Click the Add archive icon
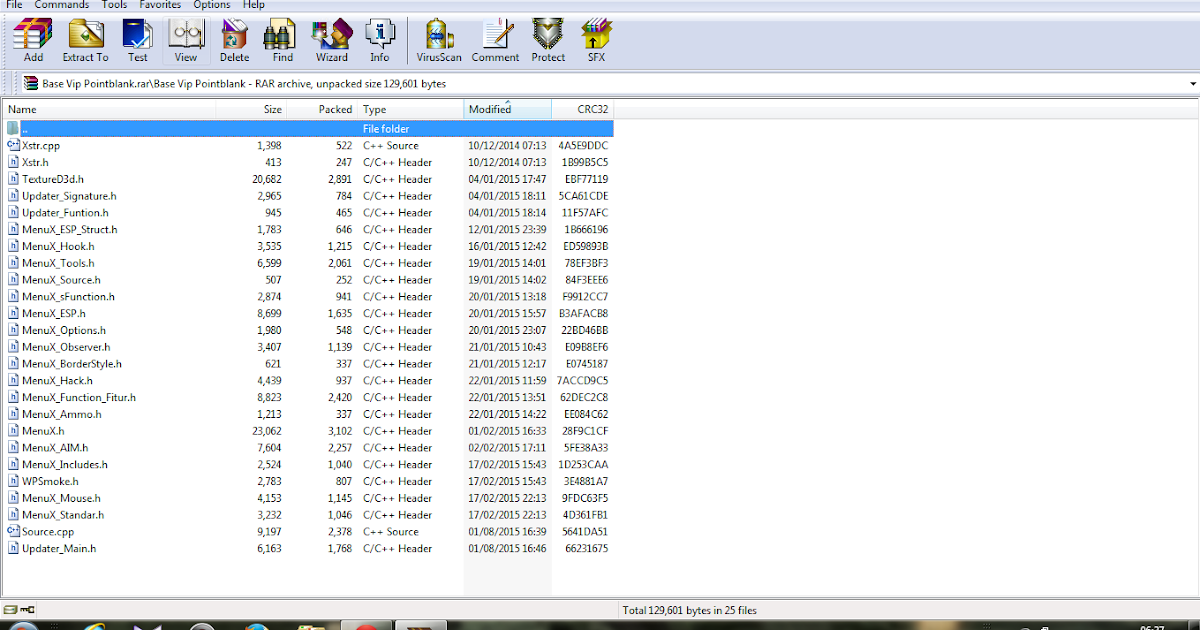This screenshot has width=1200, height=630. (x=32, y=40)
